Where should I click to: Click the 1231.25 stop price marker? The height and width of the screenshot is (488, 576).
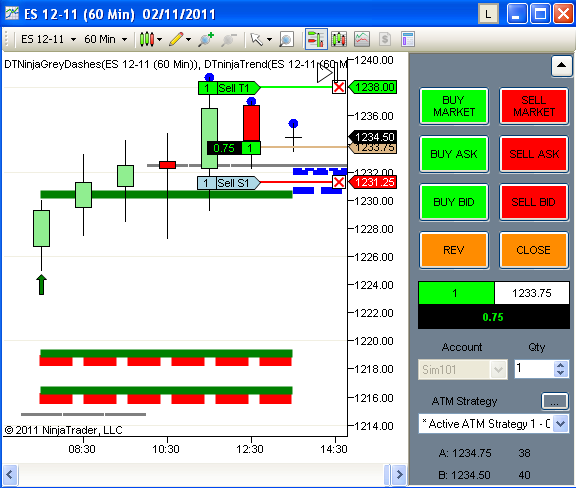pos(372,182)
